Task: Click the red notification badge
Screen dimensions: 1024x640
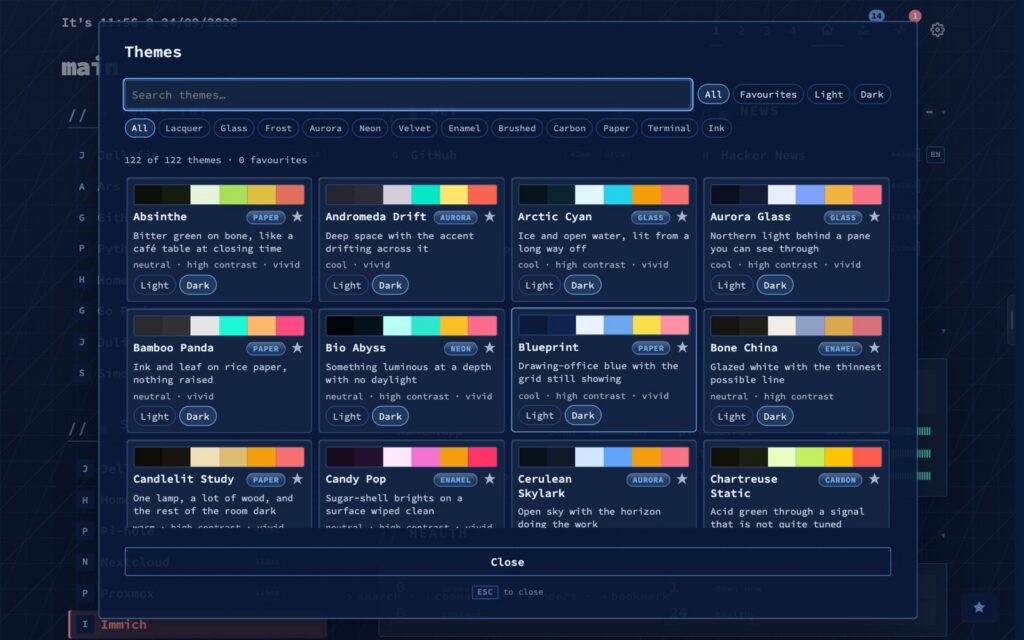Action: [x=915, y=16]
